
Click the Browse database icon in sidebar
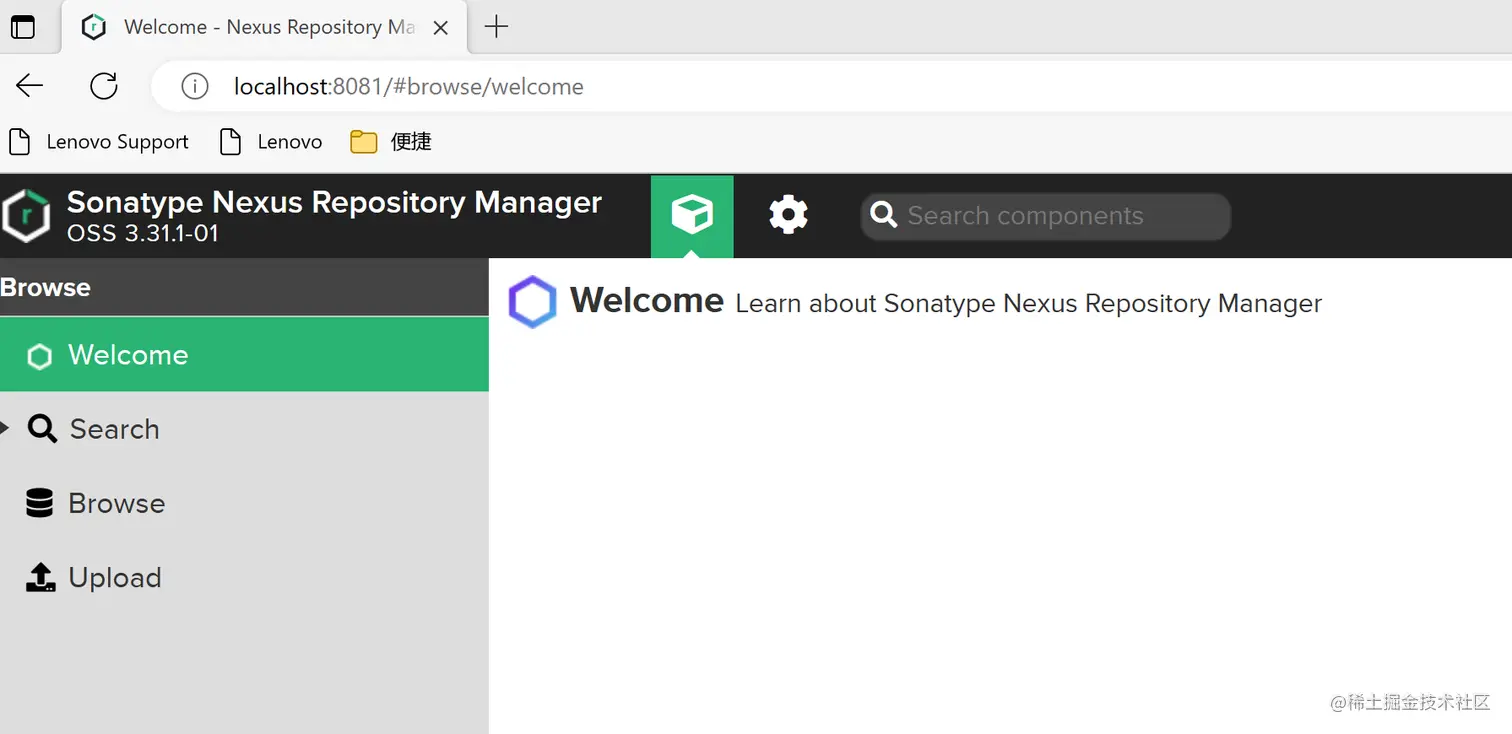[39, 503]
